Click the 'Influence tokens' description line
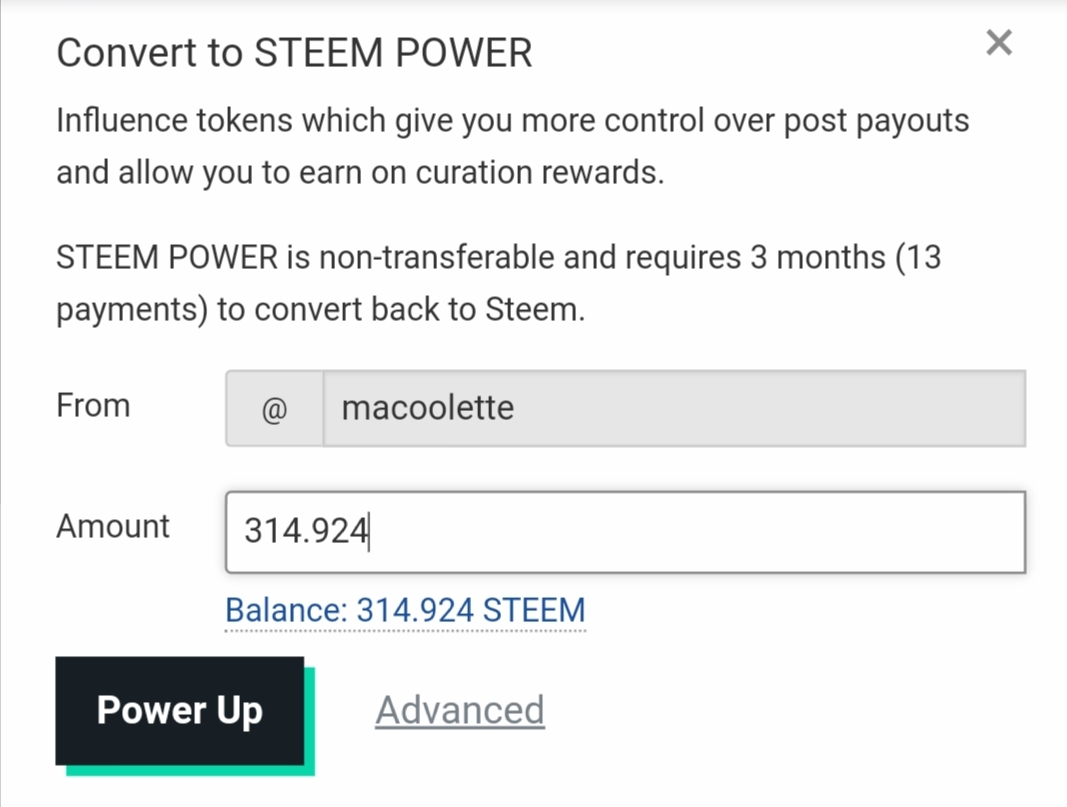Screen dimensions: 1067x807 (x=512, y=121)
